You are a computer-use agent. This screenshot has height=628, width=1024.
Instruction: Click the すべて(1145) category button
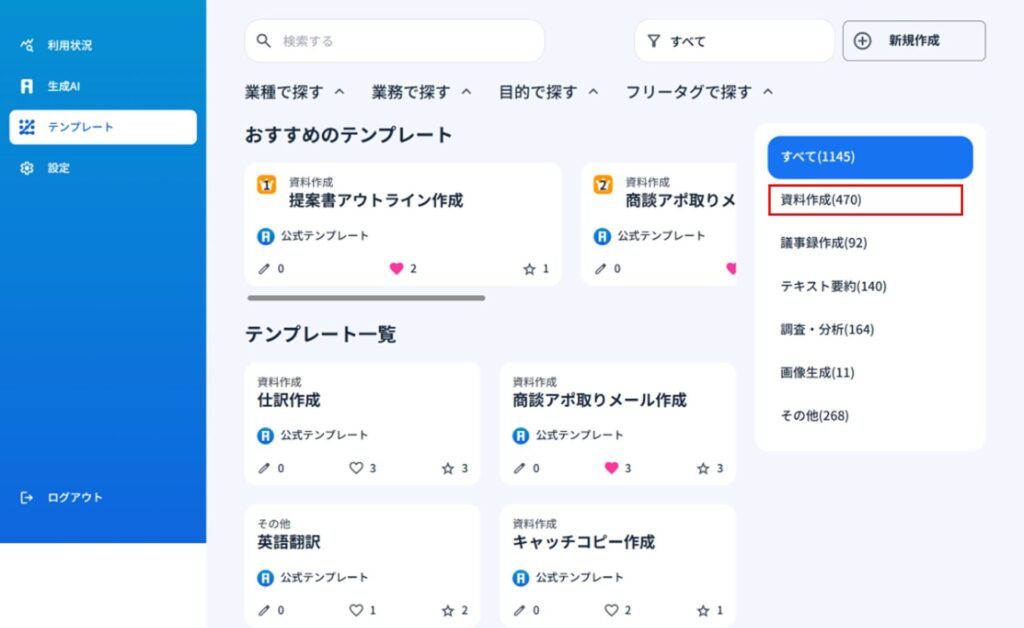coord(870,157)
